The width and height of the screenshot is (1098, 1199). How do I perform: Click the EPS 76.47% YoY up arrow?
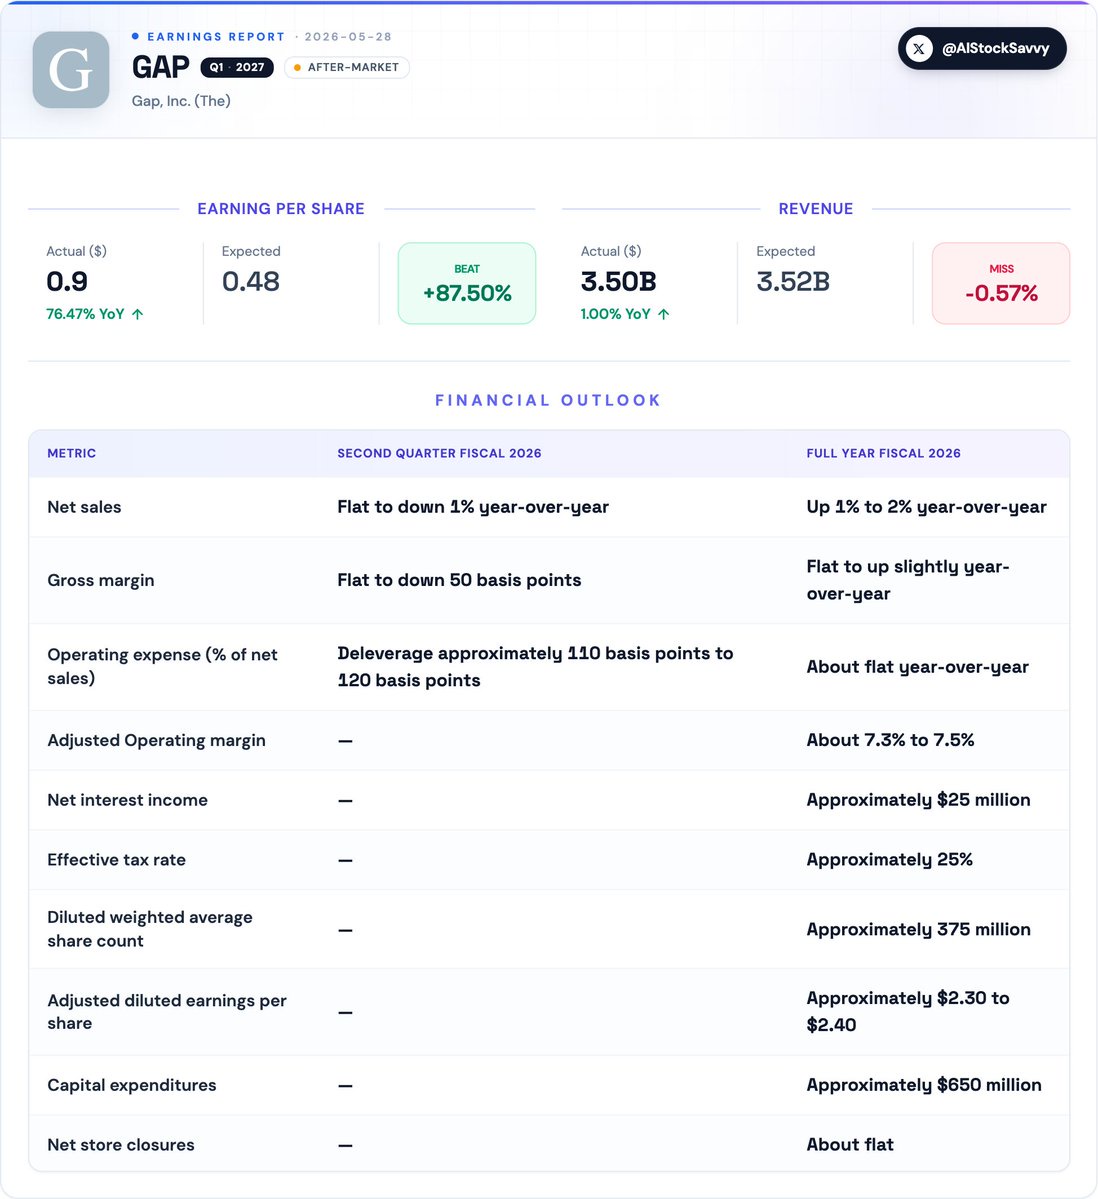(138, 314)
